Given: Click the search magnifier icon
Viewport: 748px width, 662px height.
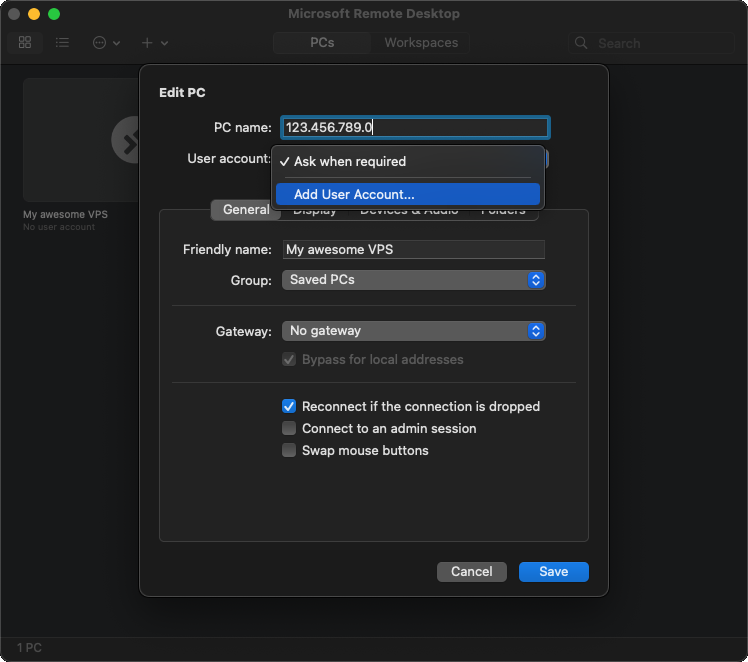Looking at the screenshot, I should point(583,43).
